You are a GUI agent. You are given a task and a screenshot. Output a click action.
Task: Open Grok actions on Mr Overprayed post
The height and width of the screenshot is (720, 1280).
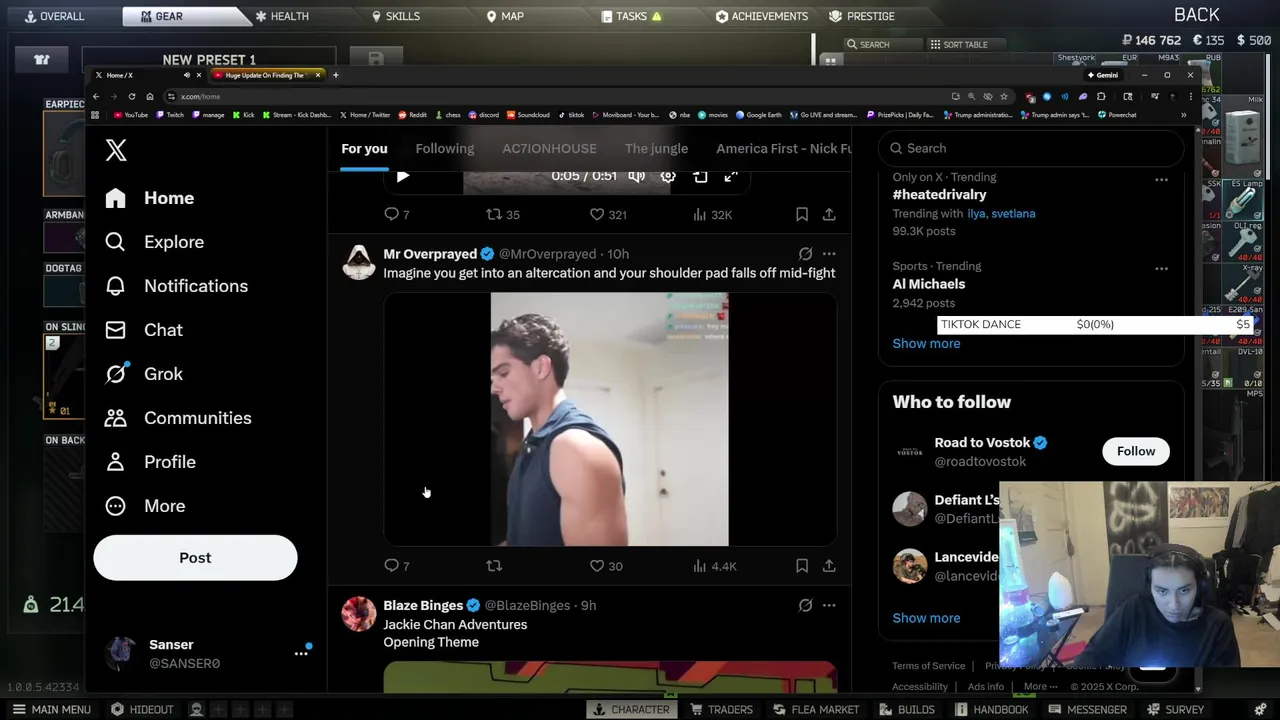click(x=805, y=254)
